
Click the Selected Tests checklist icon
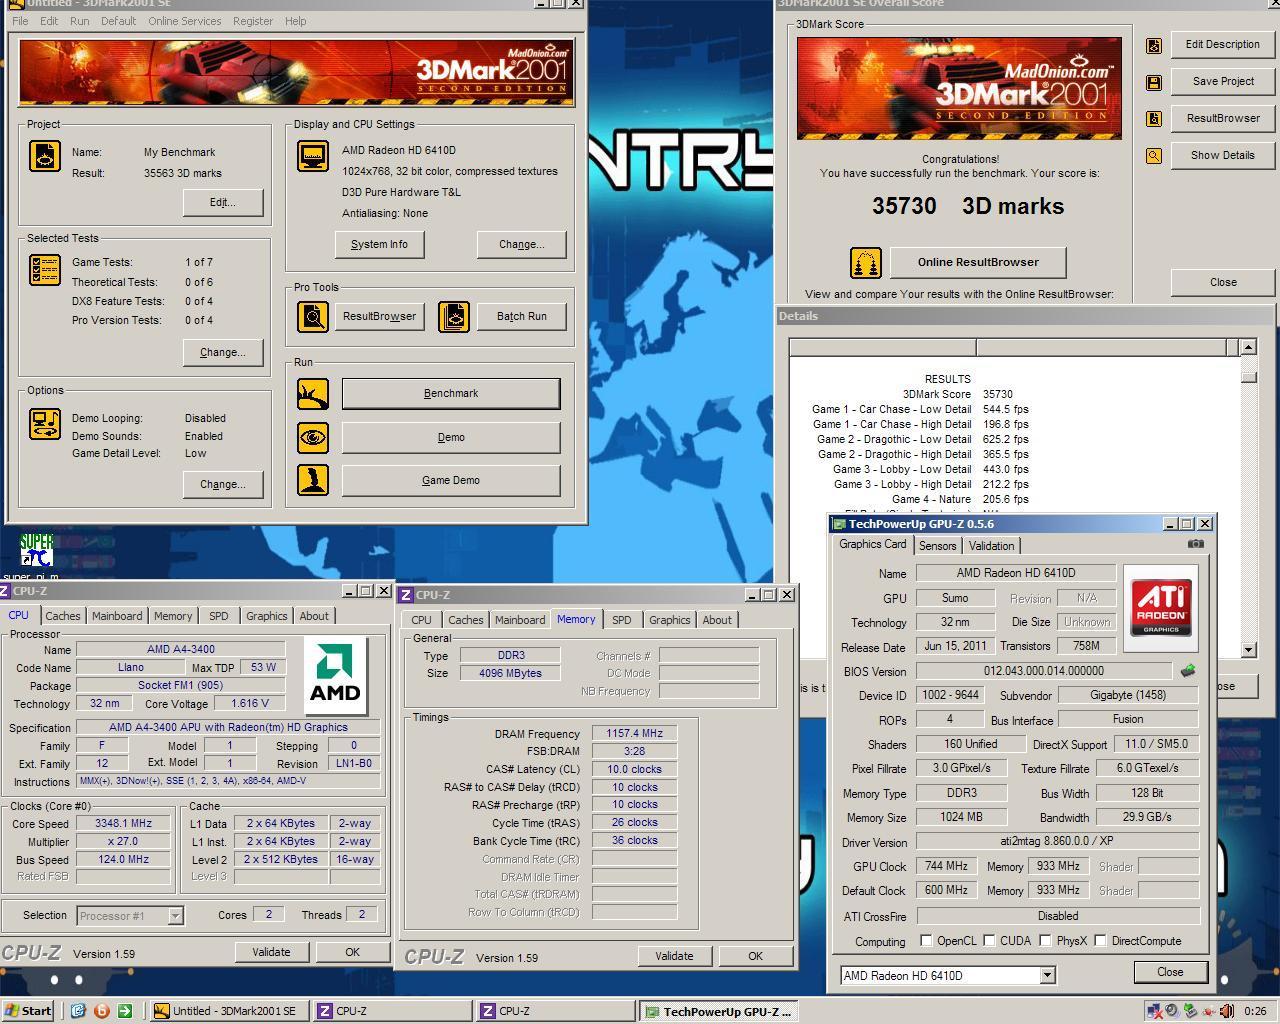pos(45,270)
